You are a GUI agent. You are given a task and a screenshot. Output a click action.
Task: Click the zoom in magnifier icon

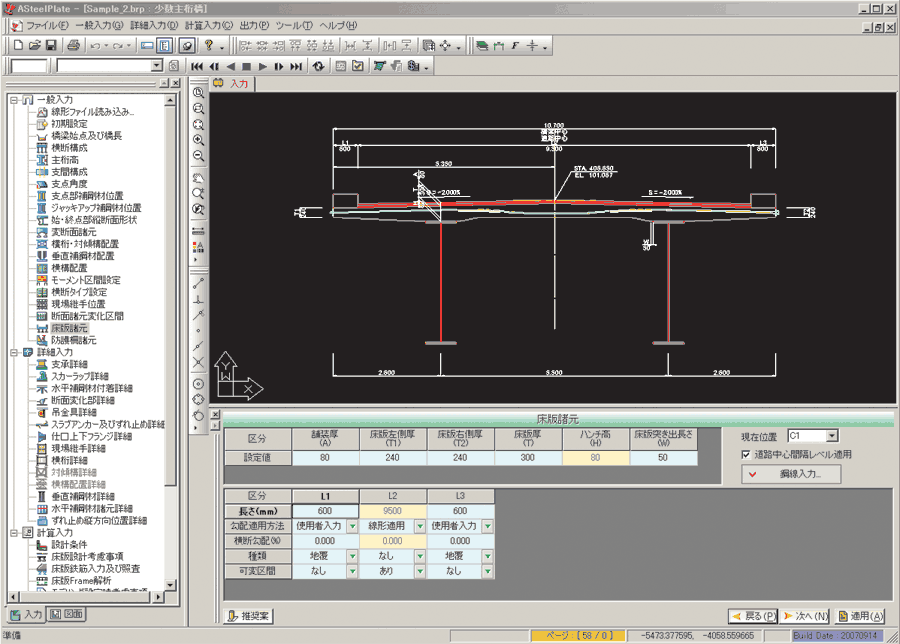(x=198, y=140)
